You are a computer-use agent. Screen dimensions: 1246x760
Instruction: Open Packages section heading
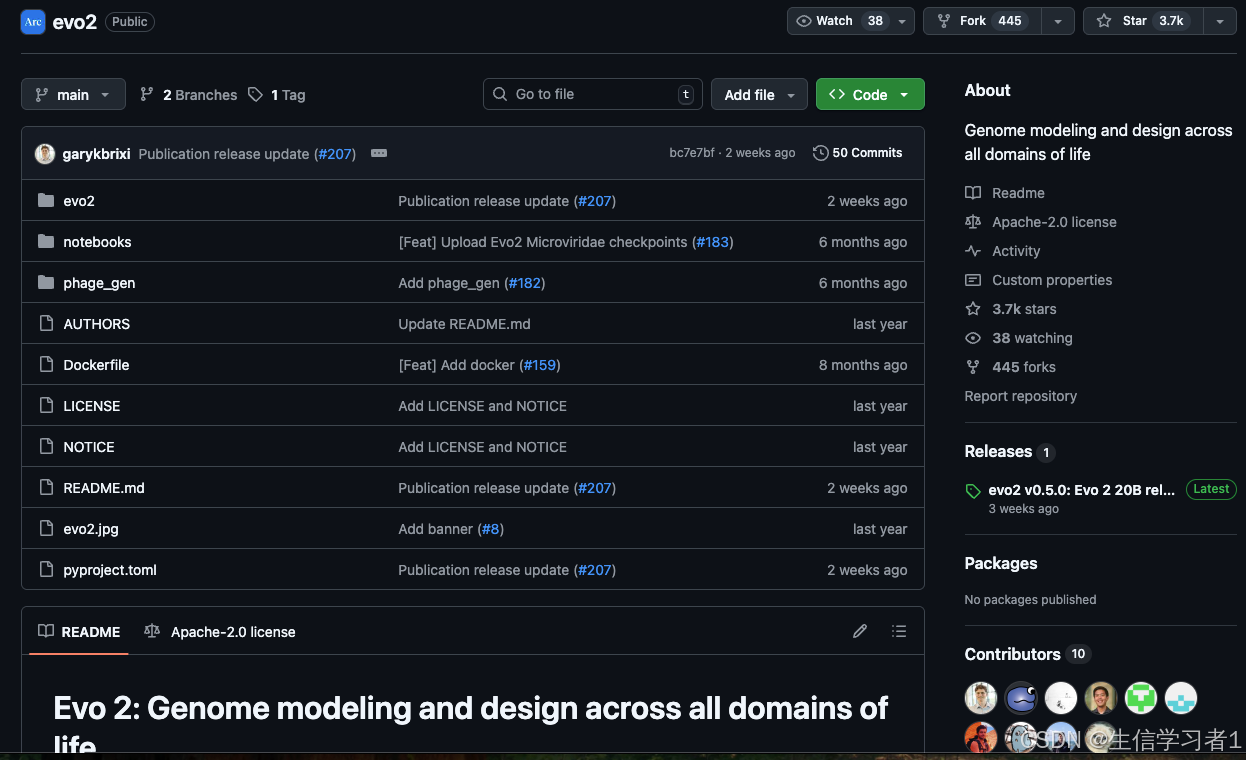pos(1001,563)
